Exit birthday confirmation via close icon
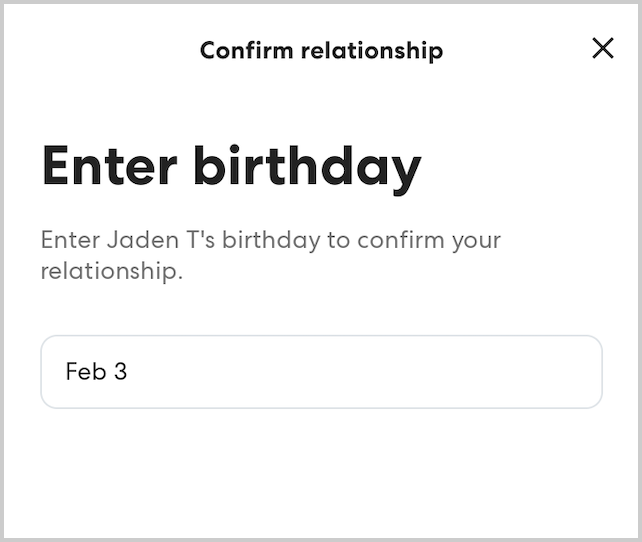 [x=603, y=48]
